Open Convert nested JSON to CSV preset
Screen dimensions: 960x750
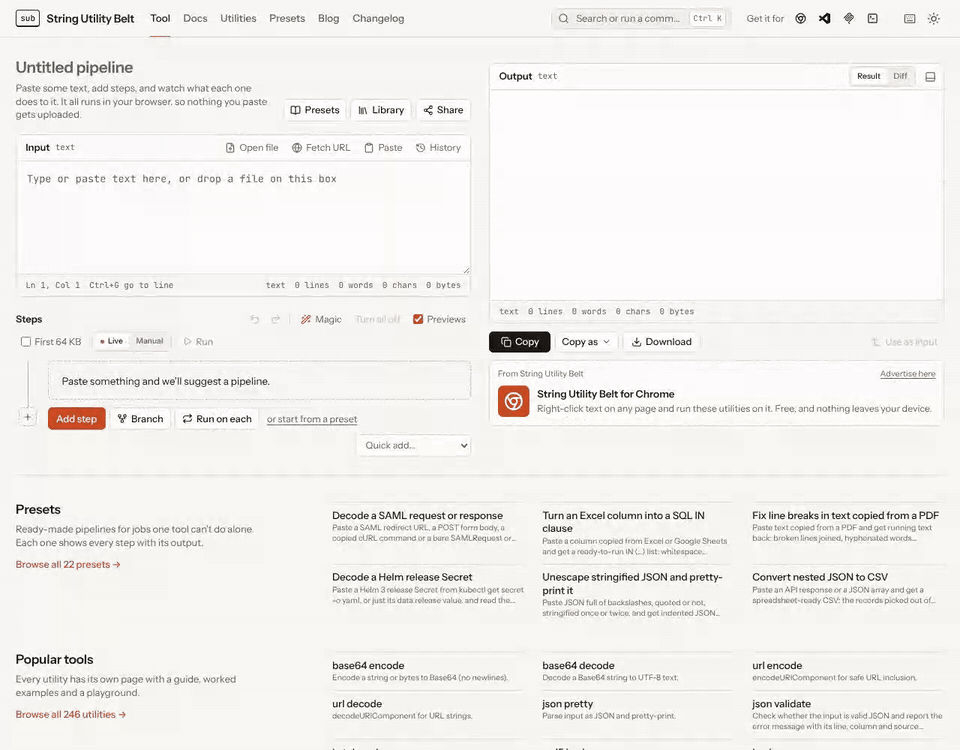coord(819,577)
